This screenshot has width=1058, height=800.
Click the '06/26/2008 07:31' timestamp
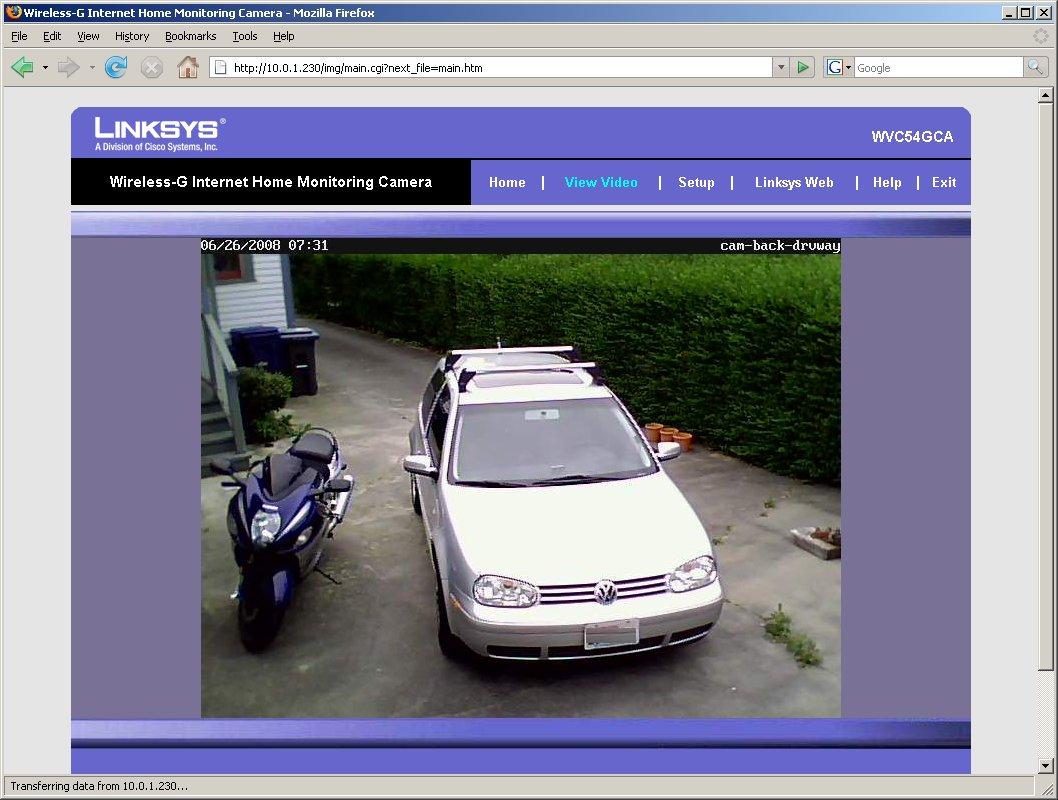(x=264, y=246)
